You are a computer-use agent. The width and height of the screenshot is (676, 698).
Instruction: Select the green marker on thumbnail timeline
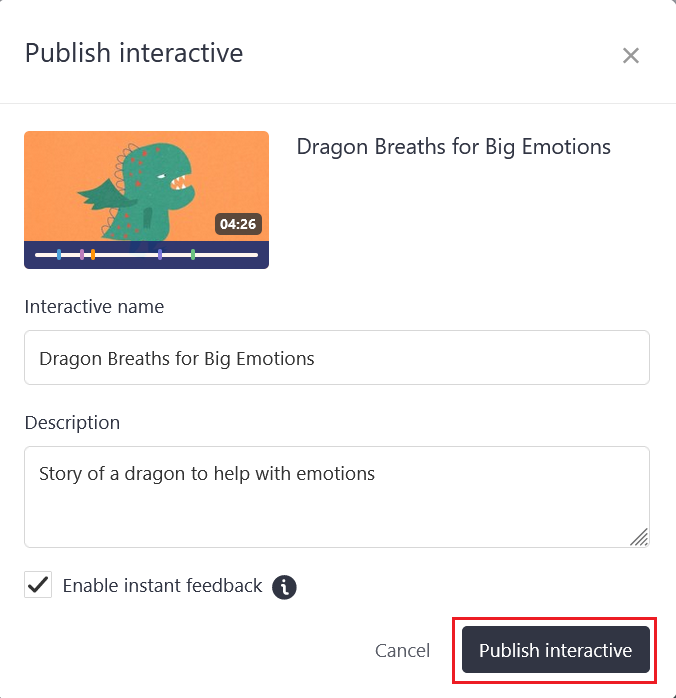point(193,255)
